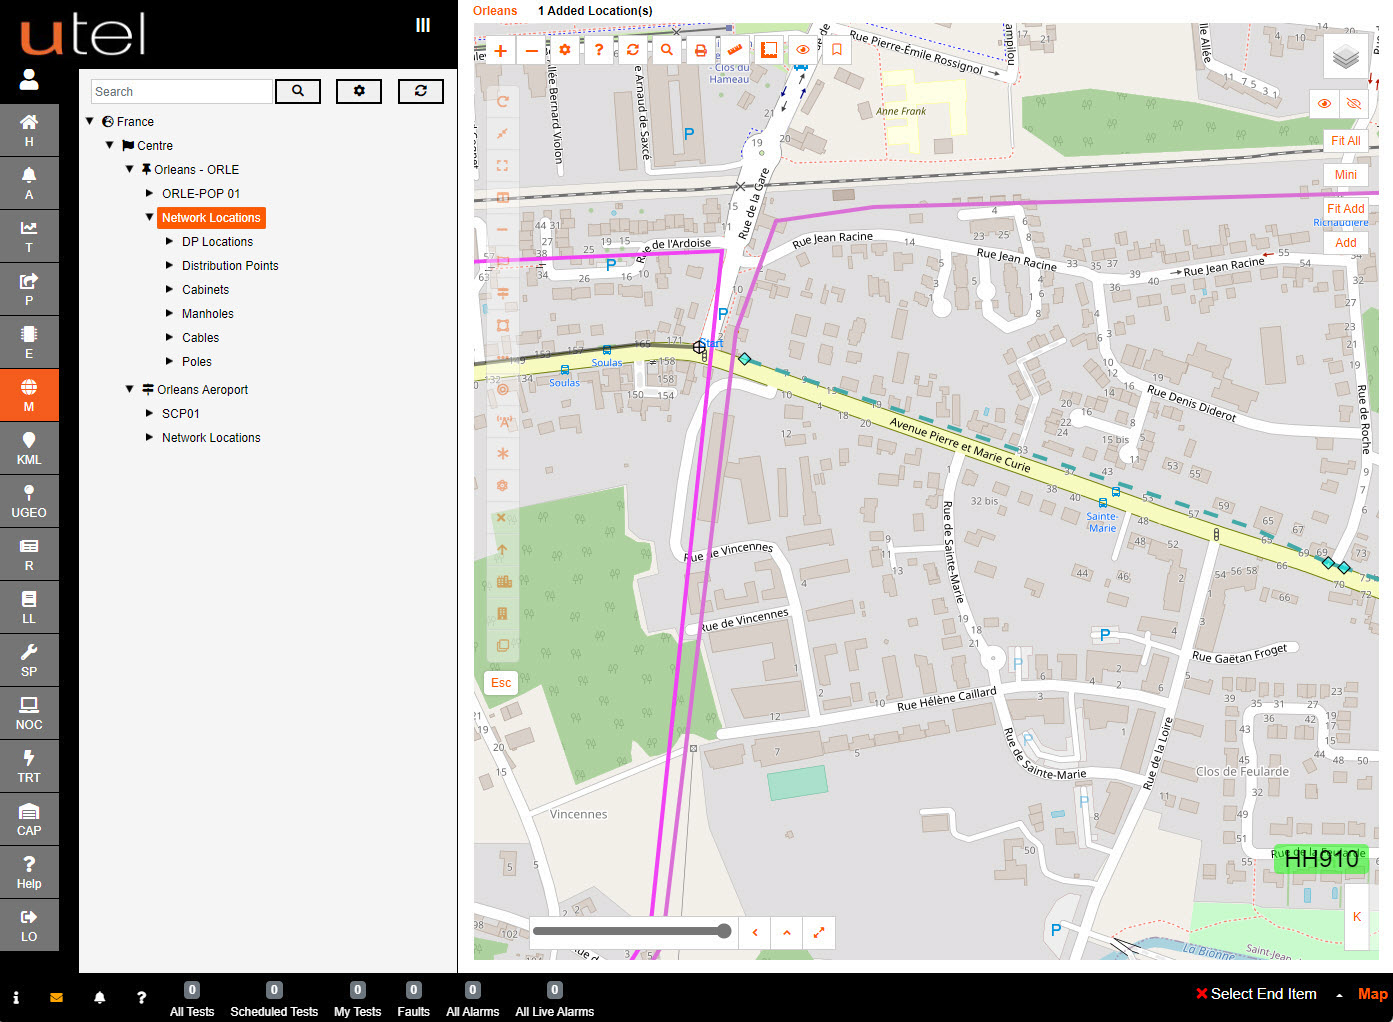Toggle Mini map button
This screenshot has width=1393, height=1022.
1346,174
